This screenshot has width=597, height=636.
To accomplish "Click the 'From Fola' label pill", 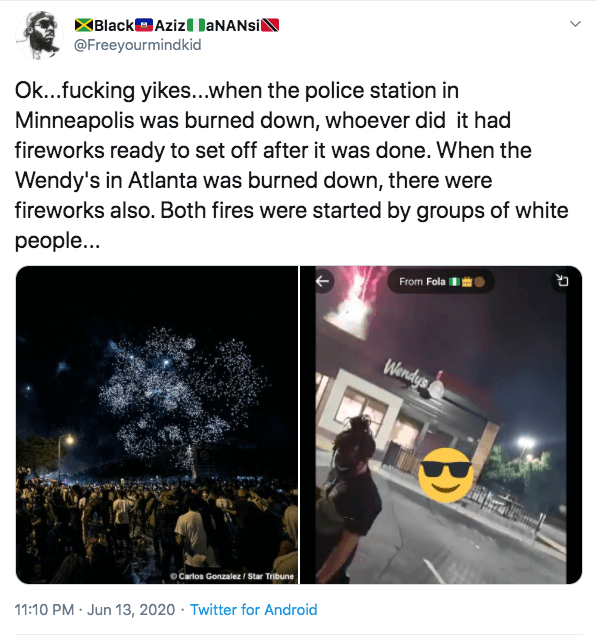I will 440,281.
